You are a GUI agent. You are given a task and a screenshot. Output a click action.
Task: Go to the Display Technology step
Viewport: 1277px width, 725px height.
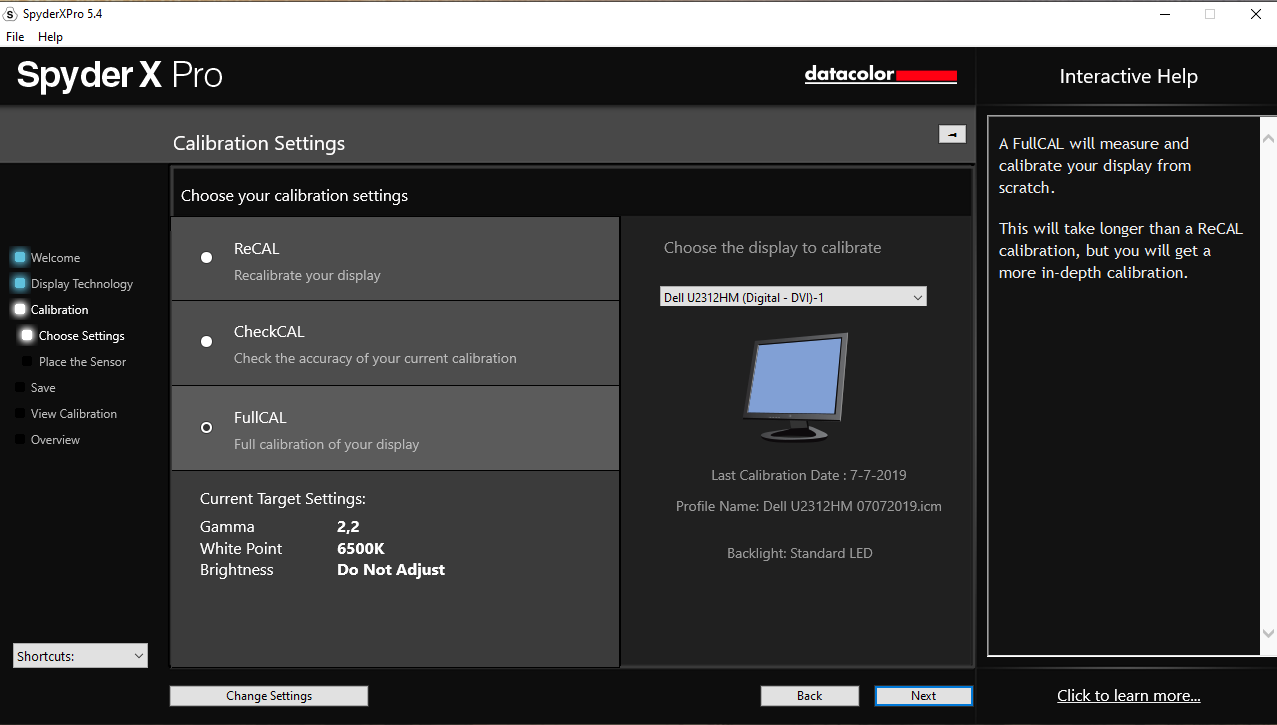82,284
